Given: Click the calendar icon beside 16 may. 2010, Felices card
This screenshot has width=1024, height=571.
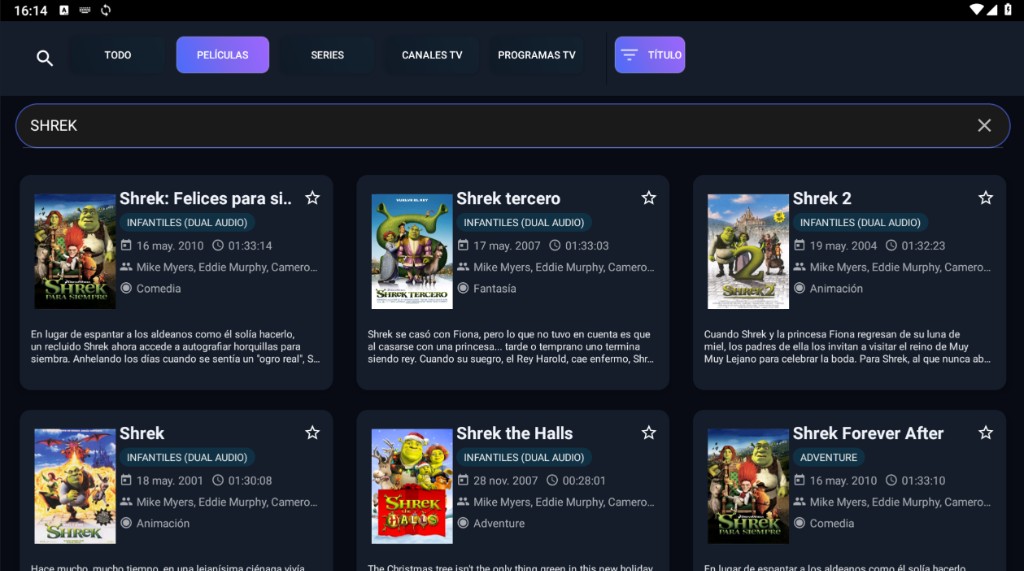Looking at the screenshot, I should click(x=126, y=245).
